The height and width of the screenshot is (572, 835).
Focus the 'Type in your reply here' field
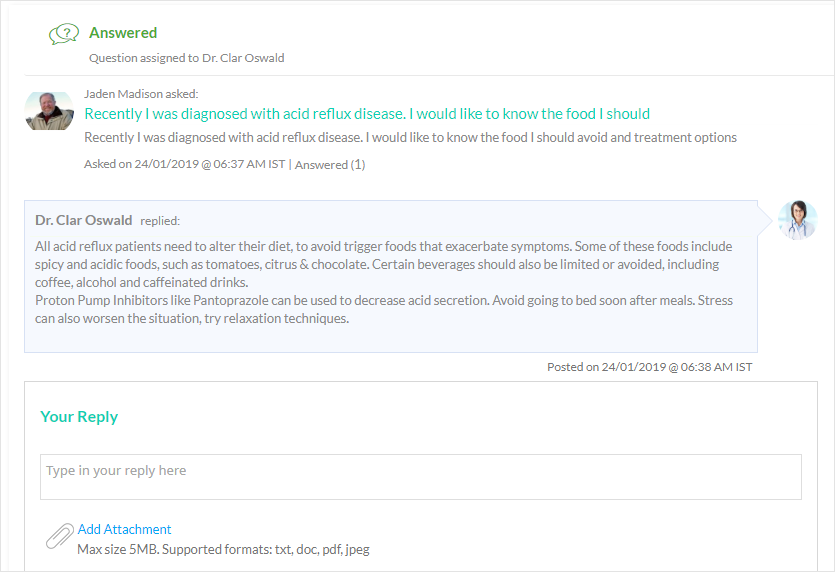[x=421, y=477]
